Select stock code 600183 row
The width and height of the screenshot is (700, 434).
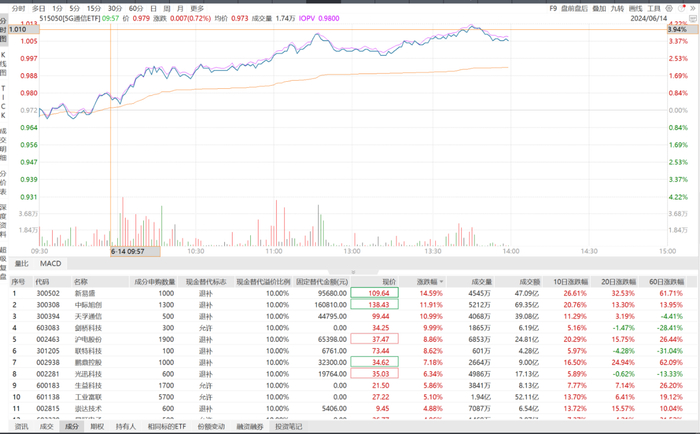click(353, 385)
